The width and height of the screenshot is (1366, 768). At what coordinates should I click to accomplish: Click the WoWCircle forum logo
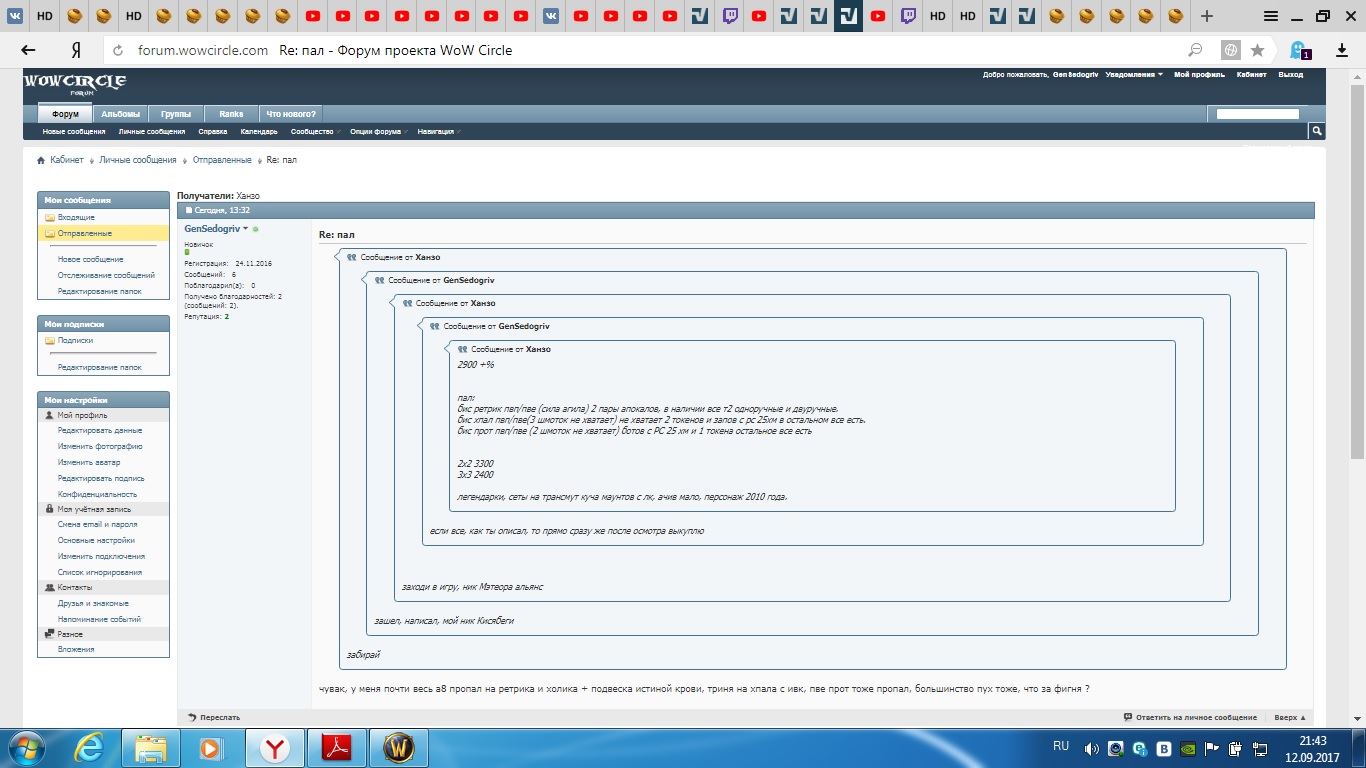(x=75, y=83)
